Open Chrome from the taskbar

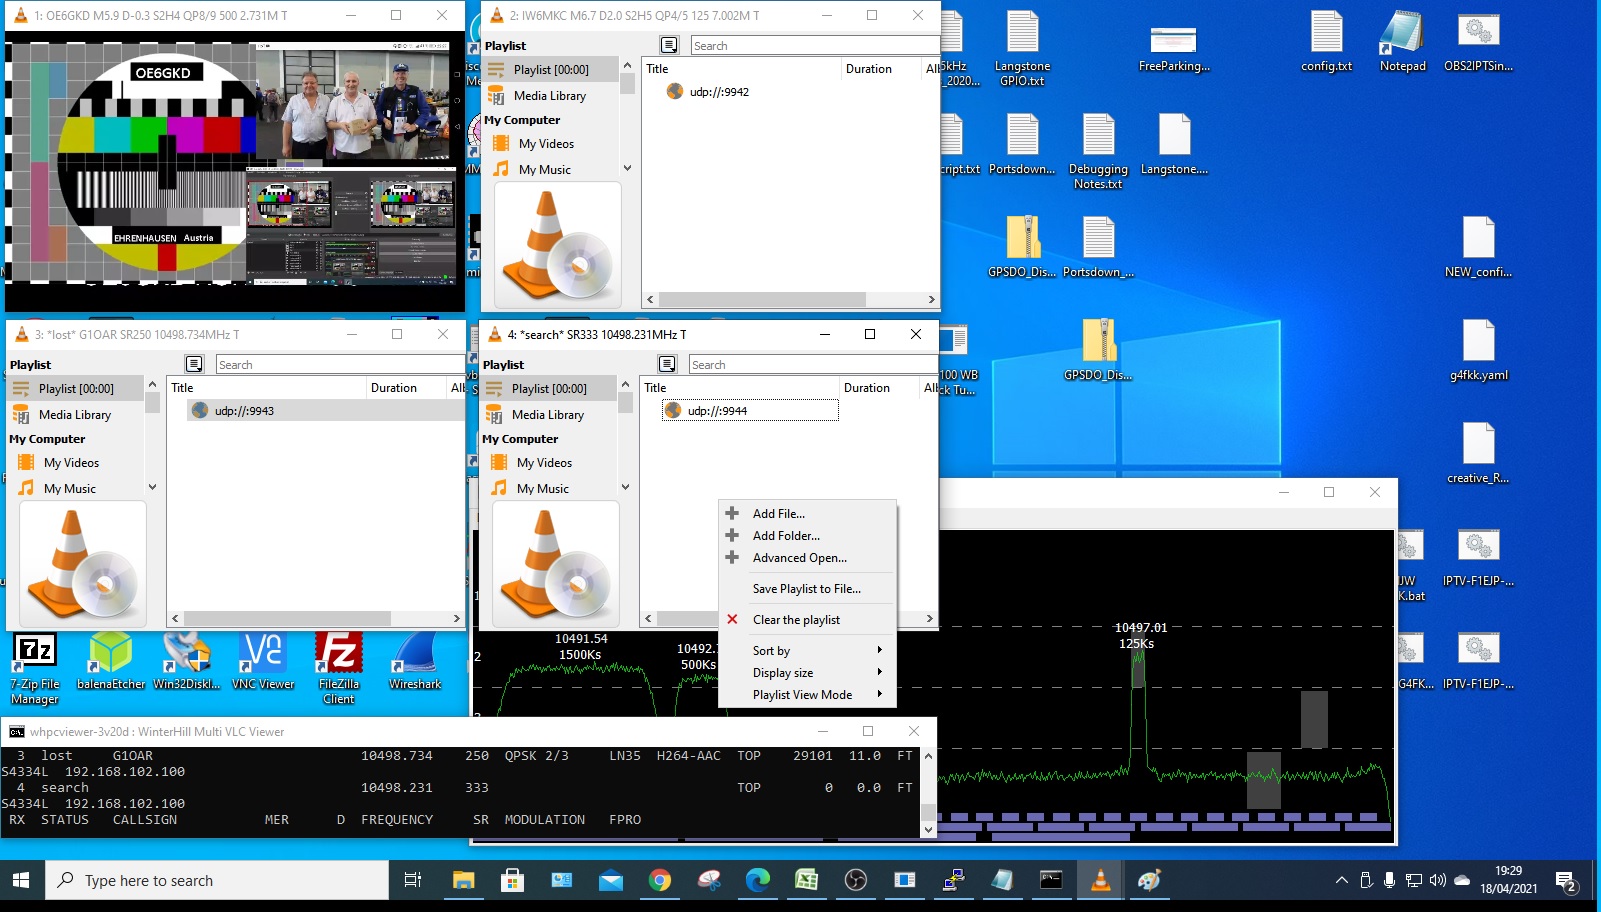(x=659, y=880)
